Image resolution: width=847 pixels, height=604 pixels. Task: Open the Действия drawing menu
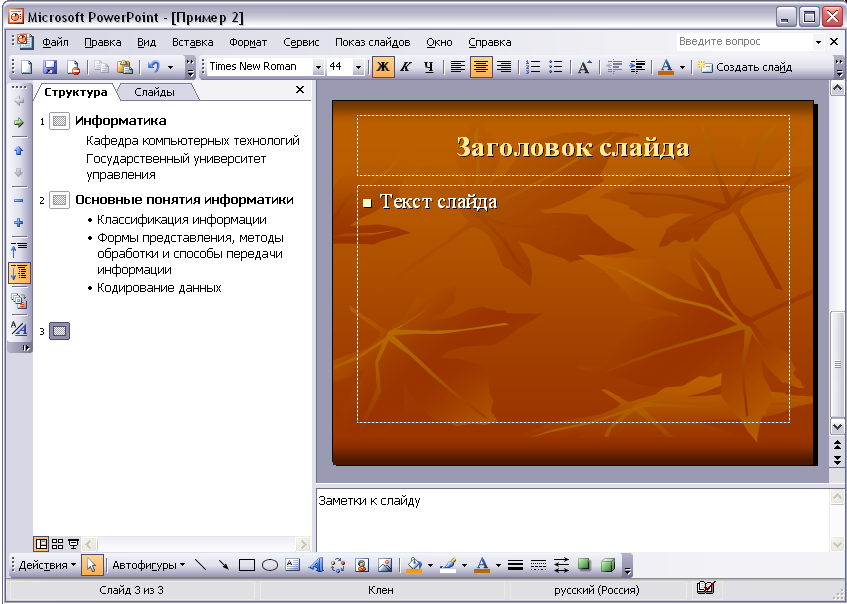tap(46, 565)
